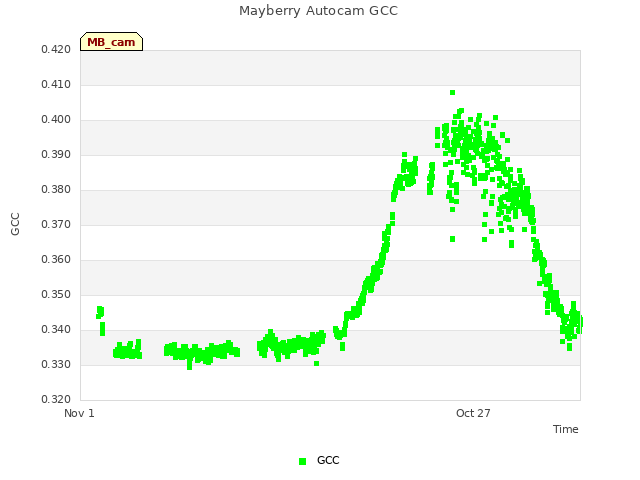
Task: Click the 0.420 y-axis value
Action: coord(56,49)
